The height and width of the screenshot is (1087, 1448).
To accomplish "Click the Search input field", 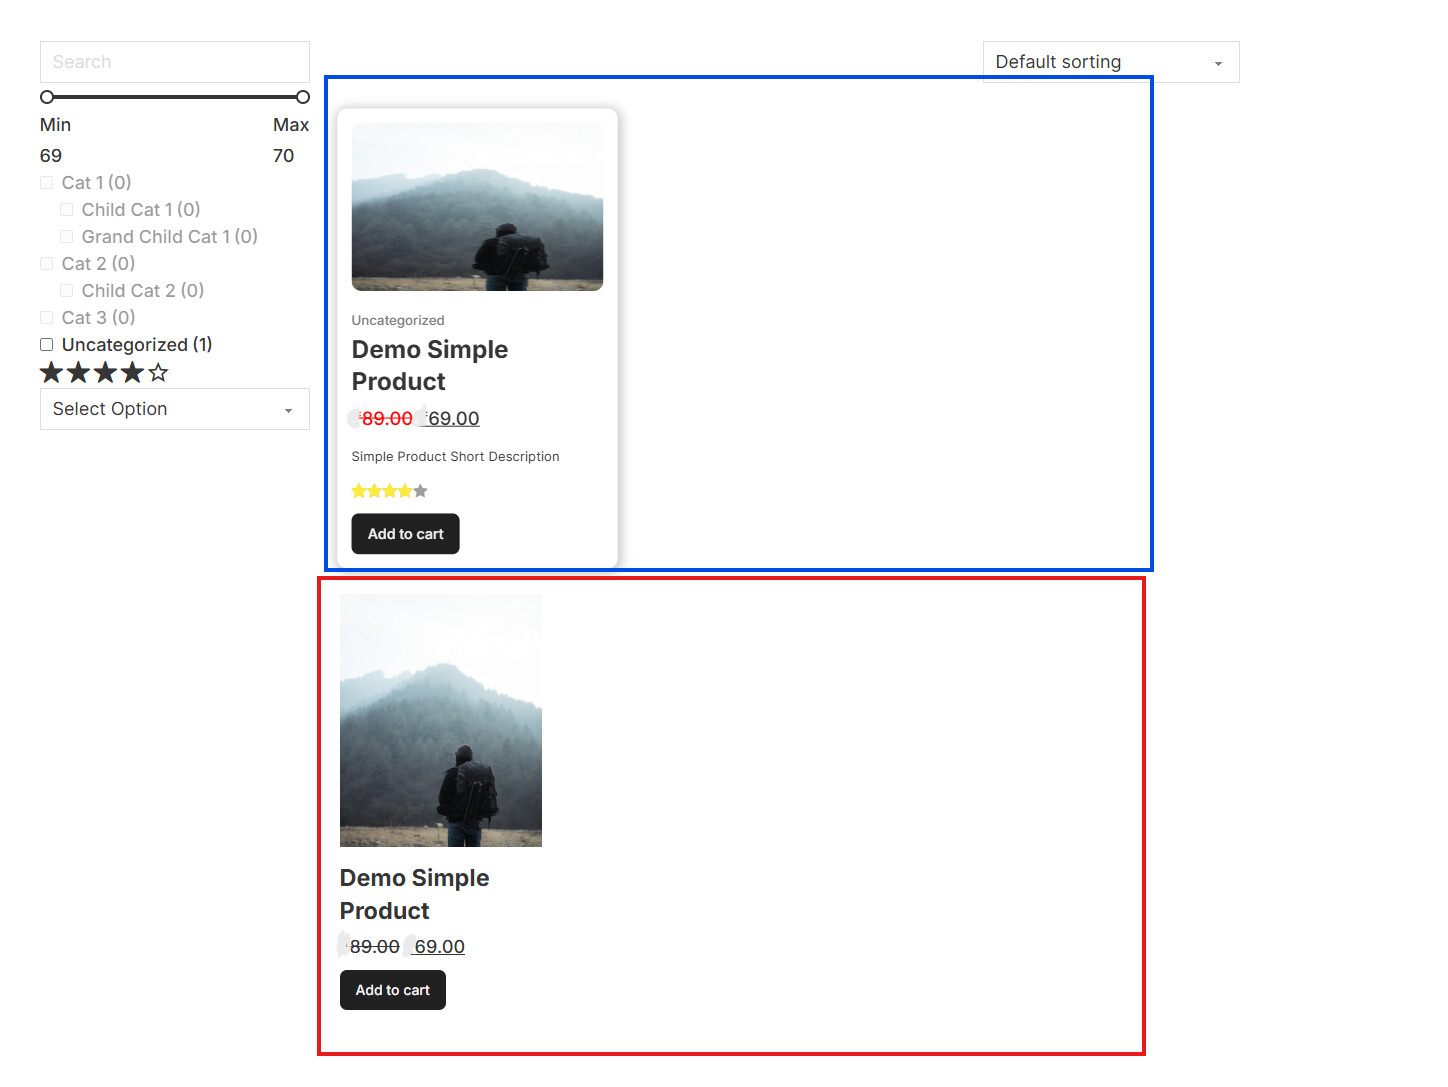I will tap(175, 62).
